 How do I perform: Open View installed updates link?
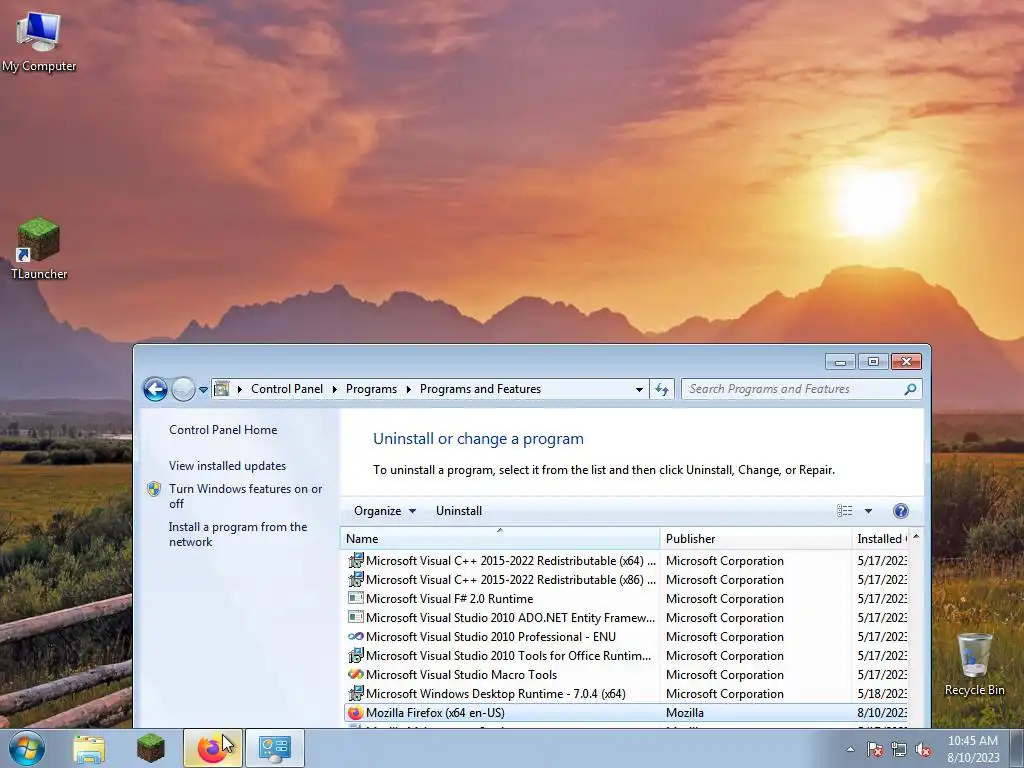tap(227, 466)
